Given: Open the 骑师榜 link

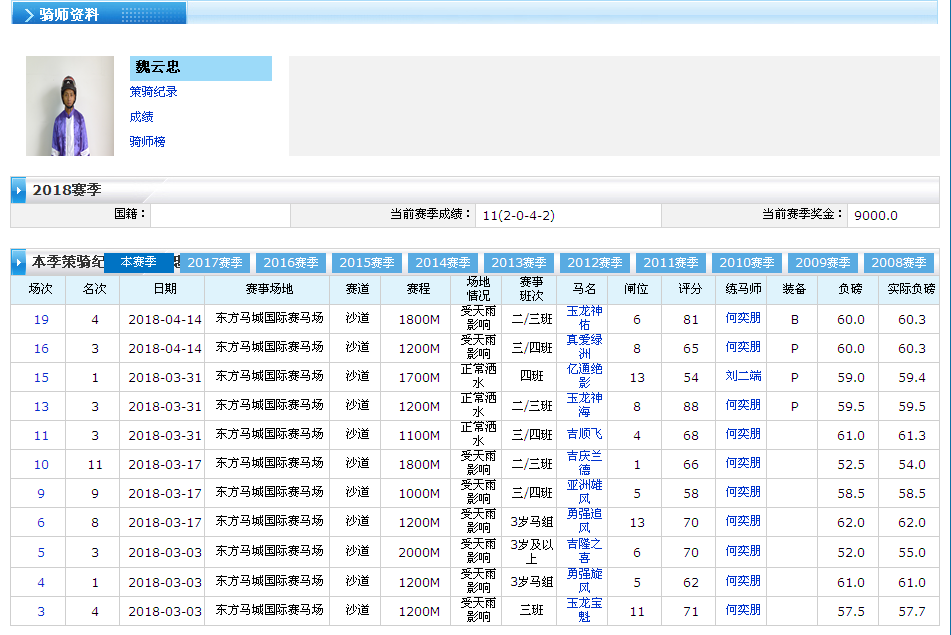Looking at the screenshot, I should (147, 142).
